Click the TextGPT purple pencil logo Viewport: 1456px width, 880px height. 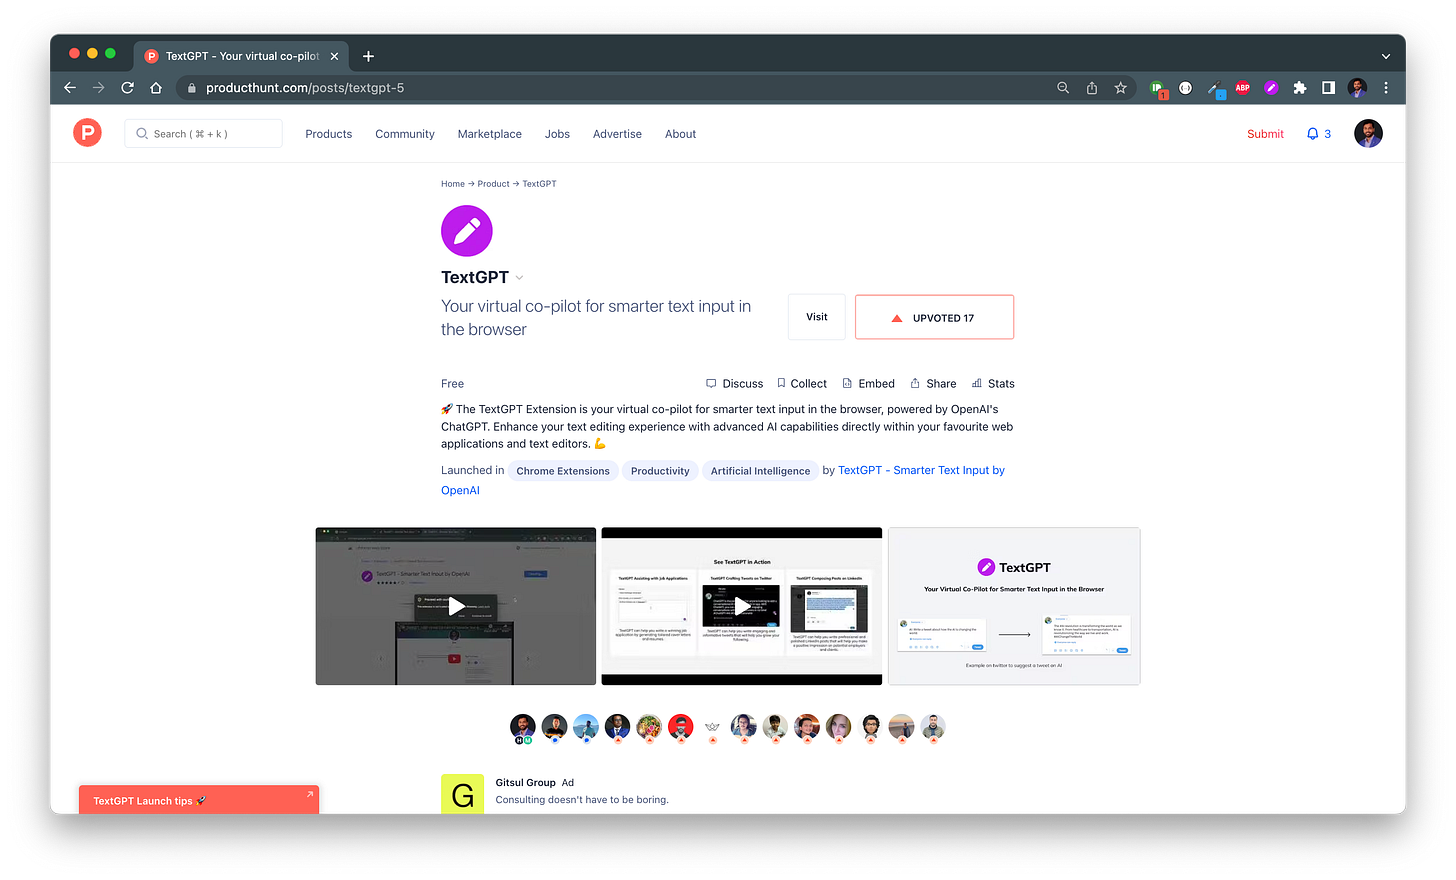coord(467,231)
